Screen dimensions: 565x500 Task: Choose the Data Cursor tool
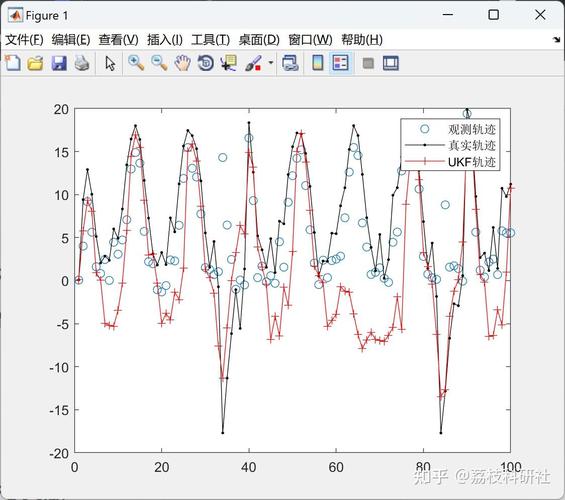pyautogui.click(x=229, y=63)
